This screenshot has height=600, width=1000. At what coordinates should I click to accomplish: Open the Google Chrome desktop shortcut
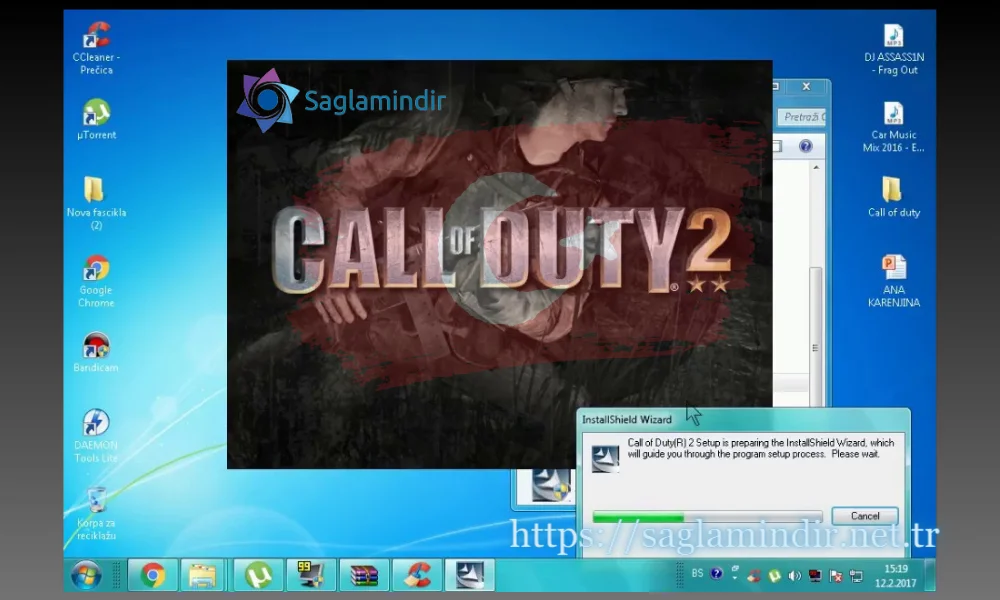coord(96,281)
